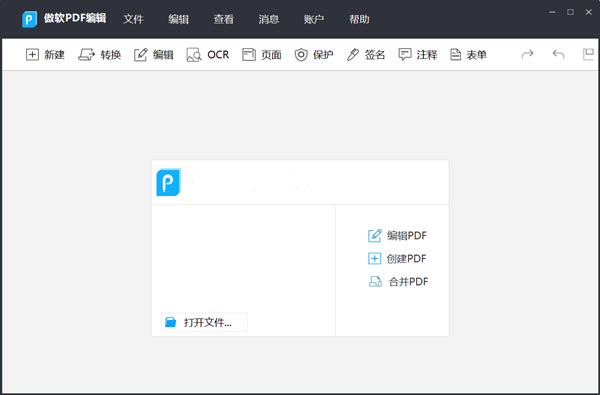The height and width of the screenshot is (395, 600).
Task: Click the 新建 plus icon in toolbar
Action: pyautogui.click(x=32, y=55)
